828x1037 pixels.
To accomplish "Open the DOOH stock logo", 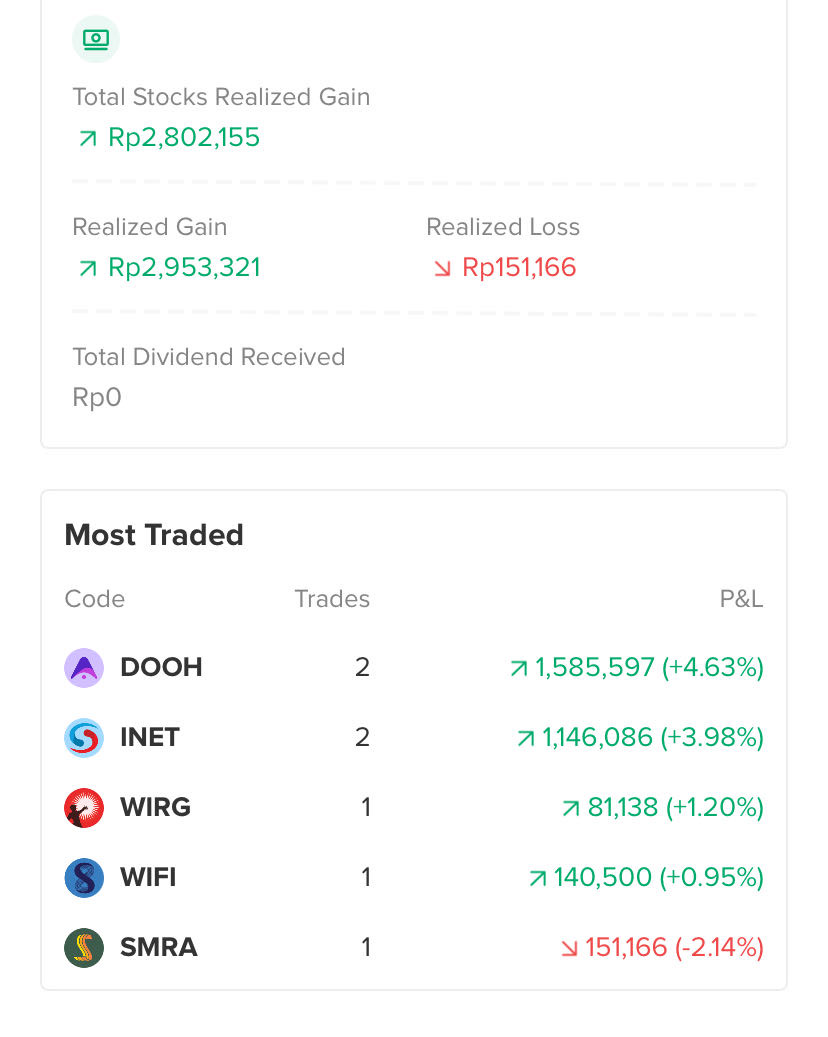I will [84, 668].
